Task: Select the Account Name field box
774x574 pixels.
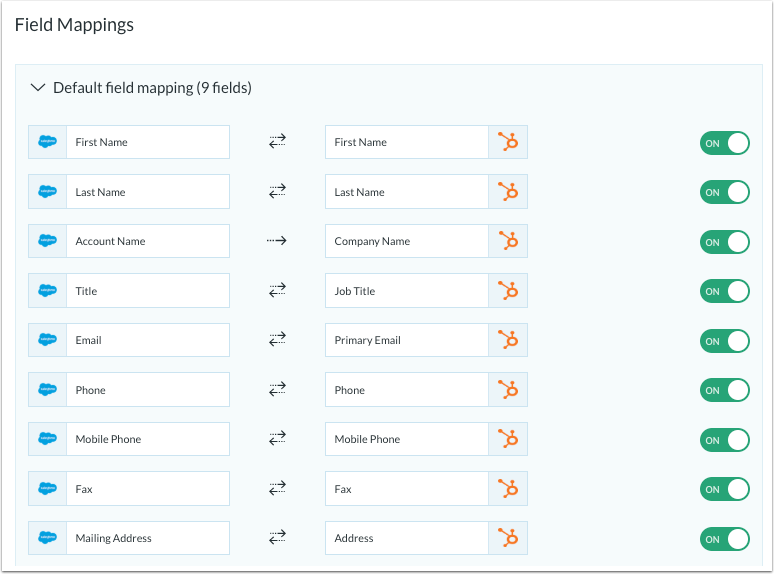Action: [148, 241]
